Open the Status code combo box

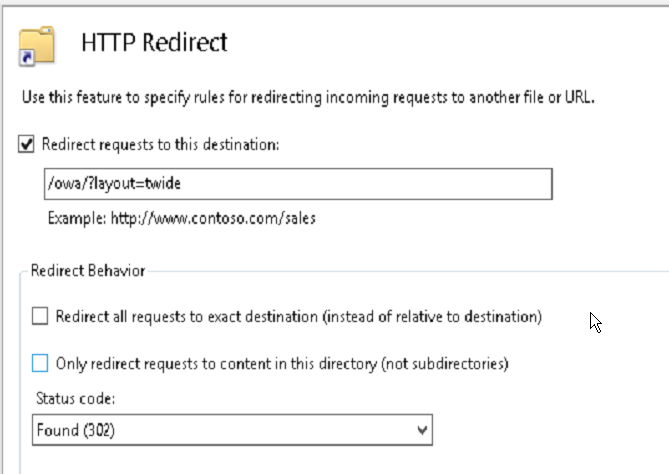click(x=233, y=430)
